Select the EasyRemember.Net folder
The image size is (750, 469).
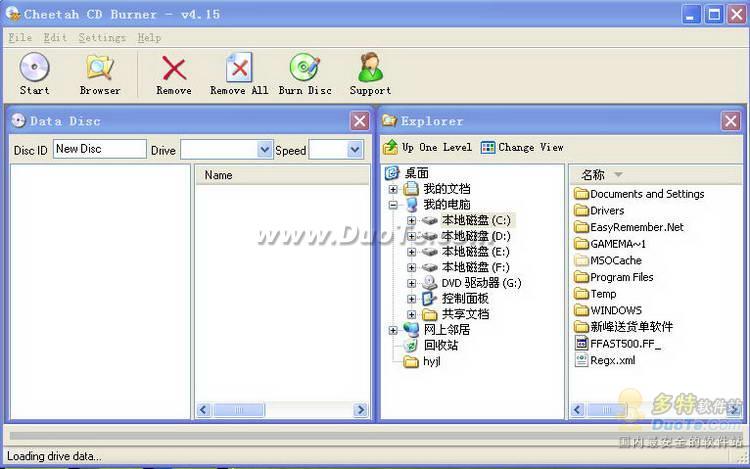[x=629, y=227]
